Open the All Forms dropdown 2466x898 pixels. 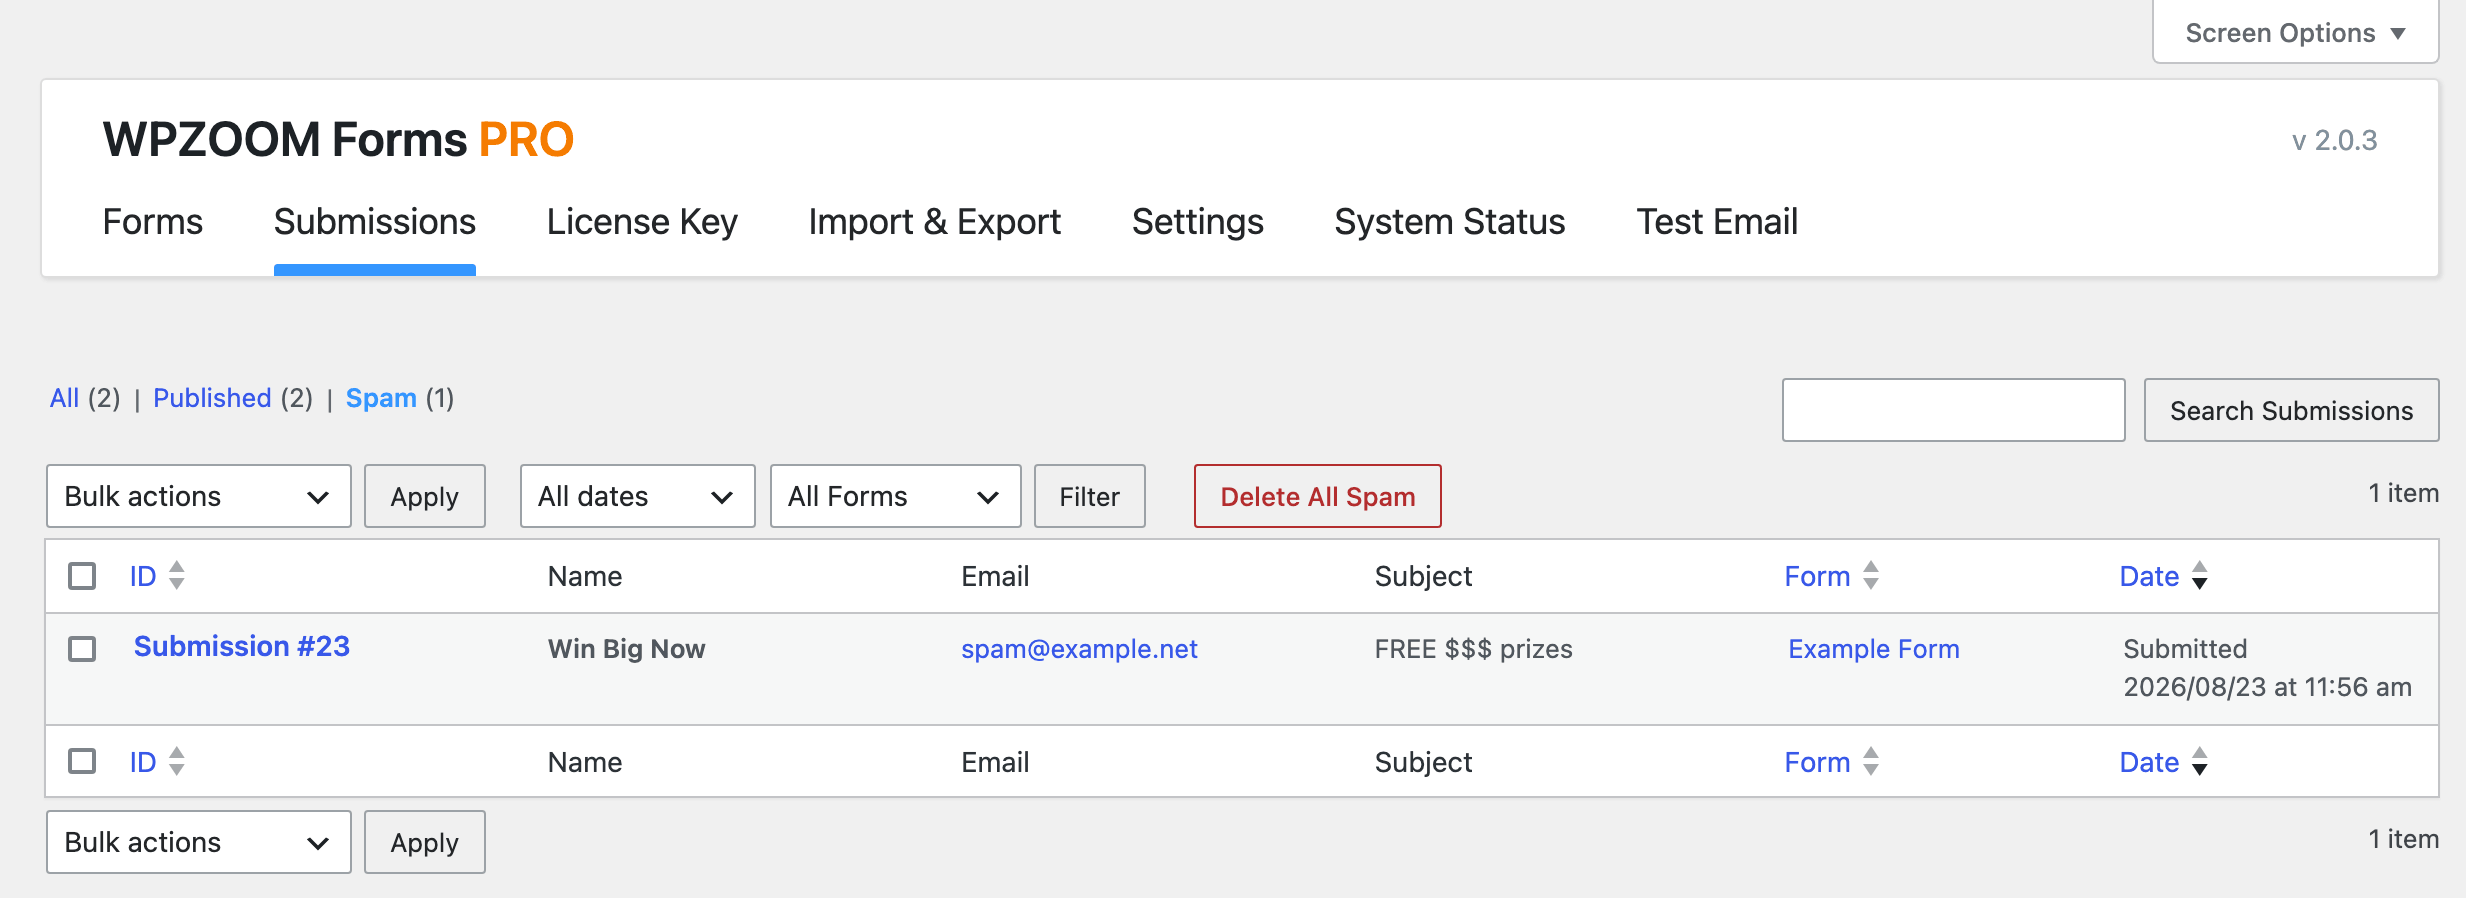895,496
